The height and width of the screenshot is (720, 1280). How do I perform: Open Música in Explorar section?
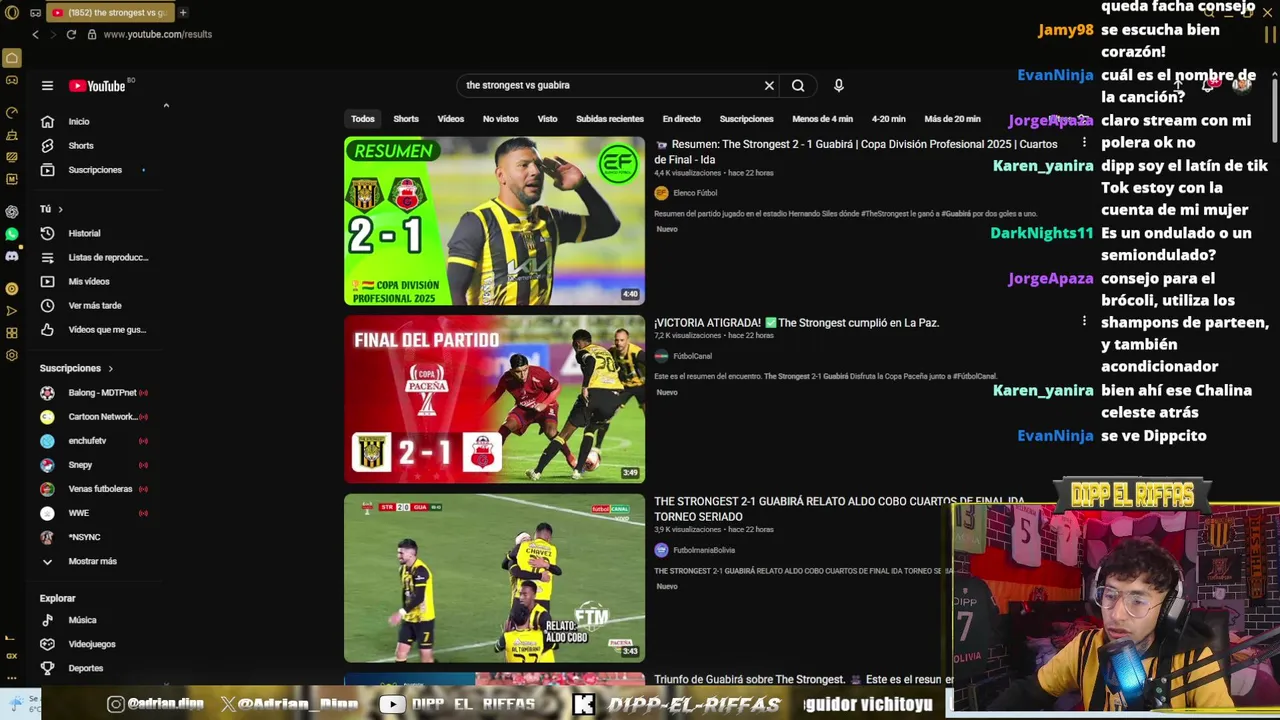click(82, 620)
